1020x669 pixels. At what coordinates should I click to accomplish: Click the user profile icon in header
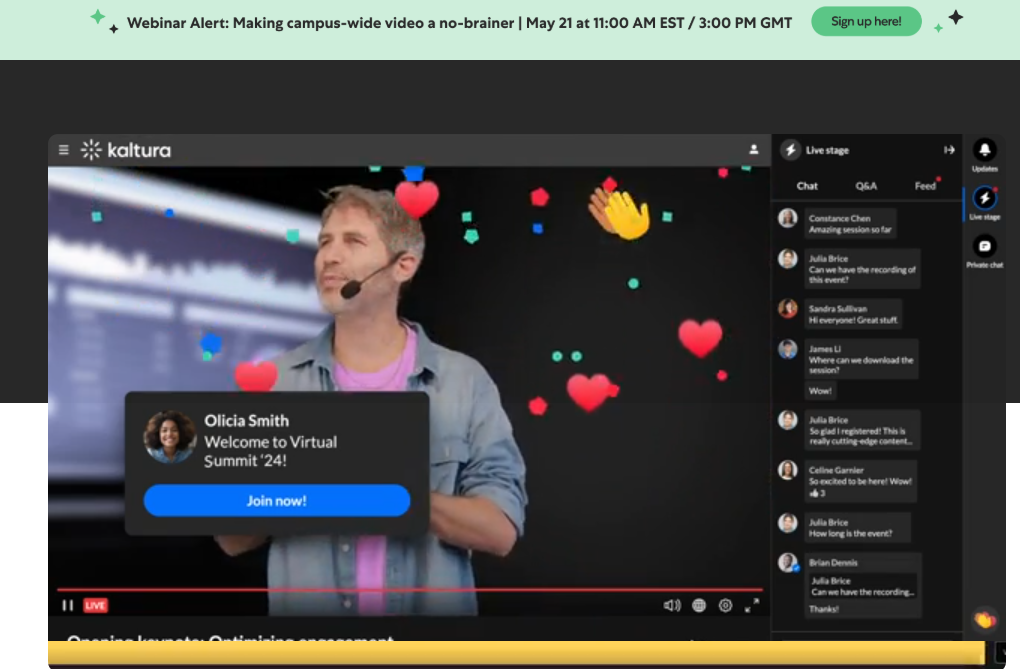click(753, 150)
